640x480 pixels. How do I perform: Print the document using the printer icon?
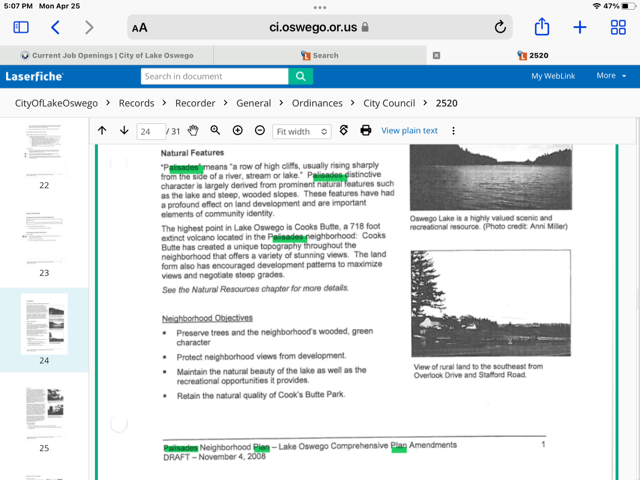coord(365,131)
